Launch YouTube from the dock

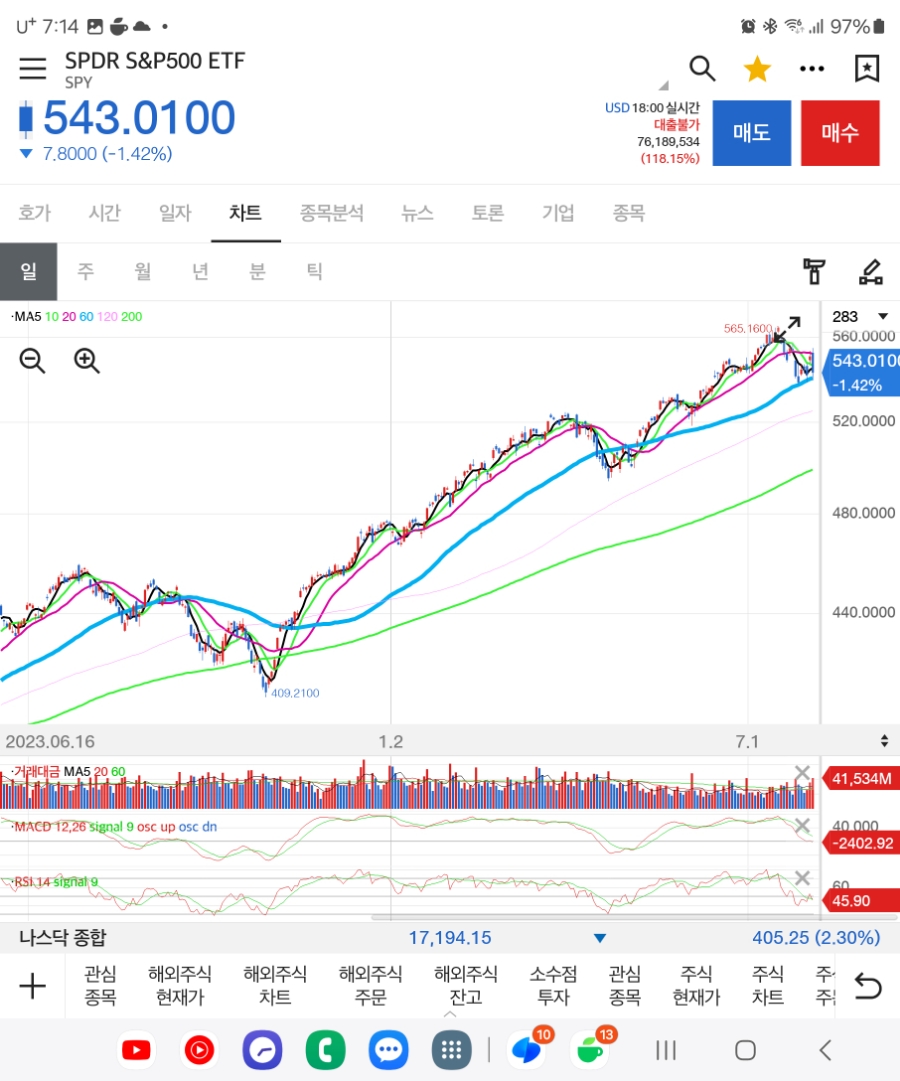pyautogui.click(x=136, y=1050)
